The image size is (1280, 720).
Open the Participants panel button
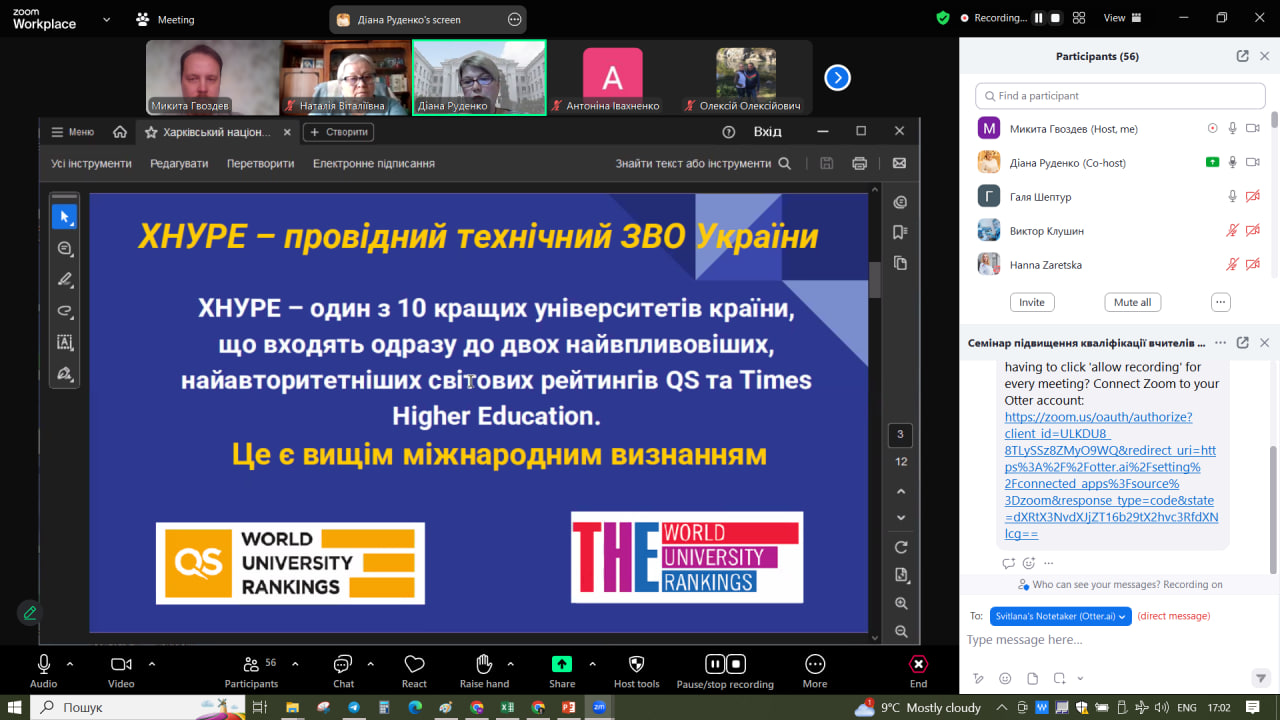tap(251, 670)
